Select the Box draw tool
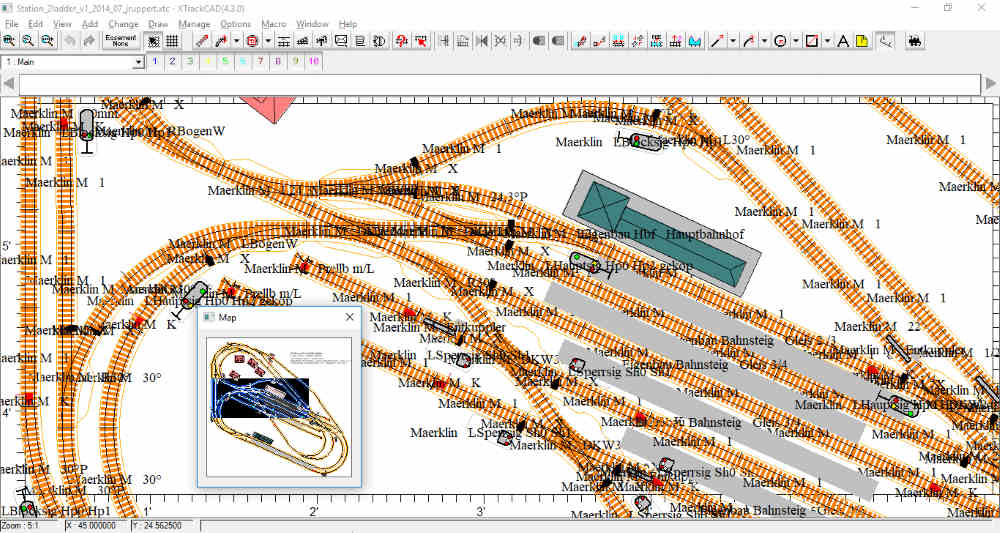Image resolution: width=1000 pixels, height=533 pixels. tap(811, 41)
